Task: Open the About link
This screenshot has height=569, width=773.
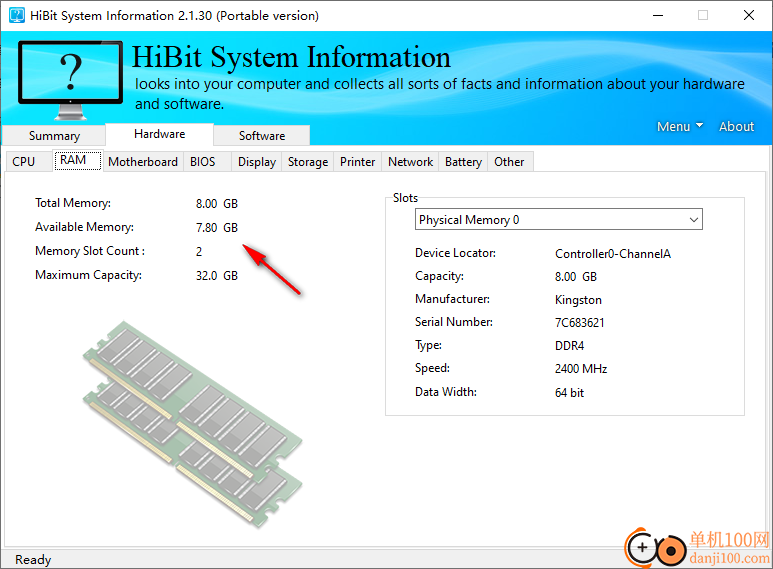Action: (x=736, y=127)
